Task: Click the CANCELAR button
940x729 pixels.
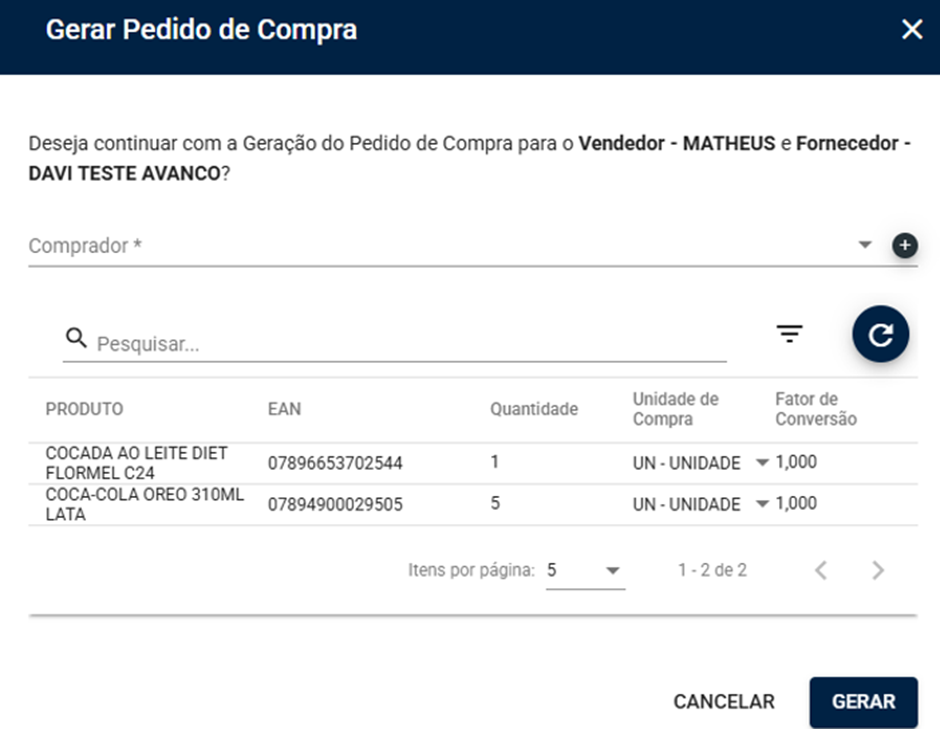Action: click(x=724, y=701)
